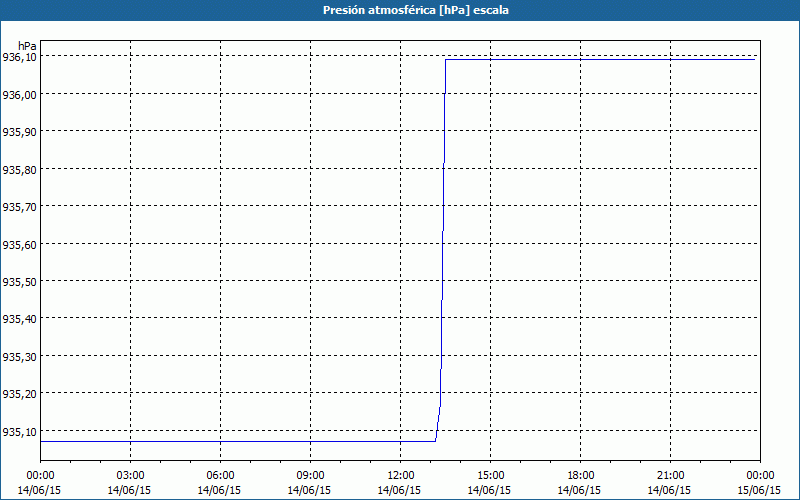Click the 935,90 value on the vertical axis
Viewport: 800px width, 500px height.
pos(20,132)
